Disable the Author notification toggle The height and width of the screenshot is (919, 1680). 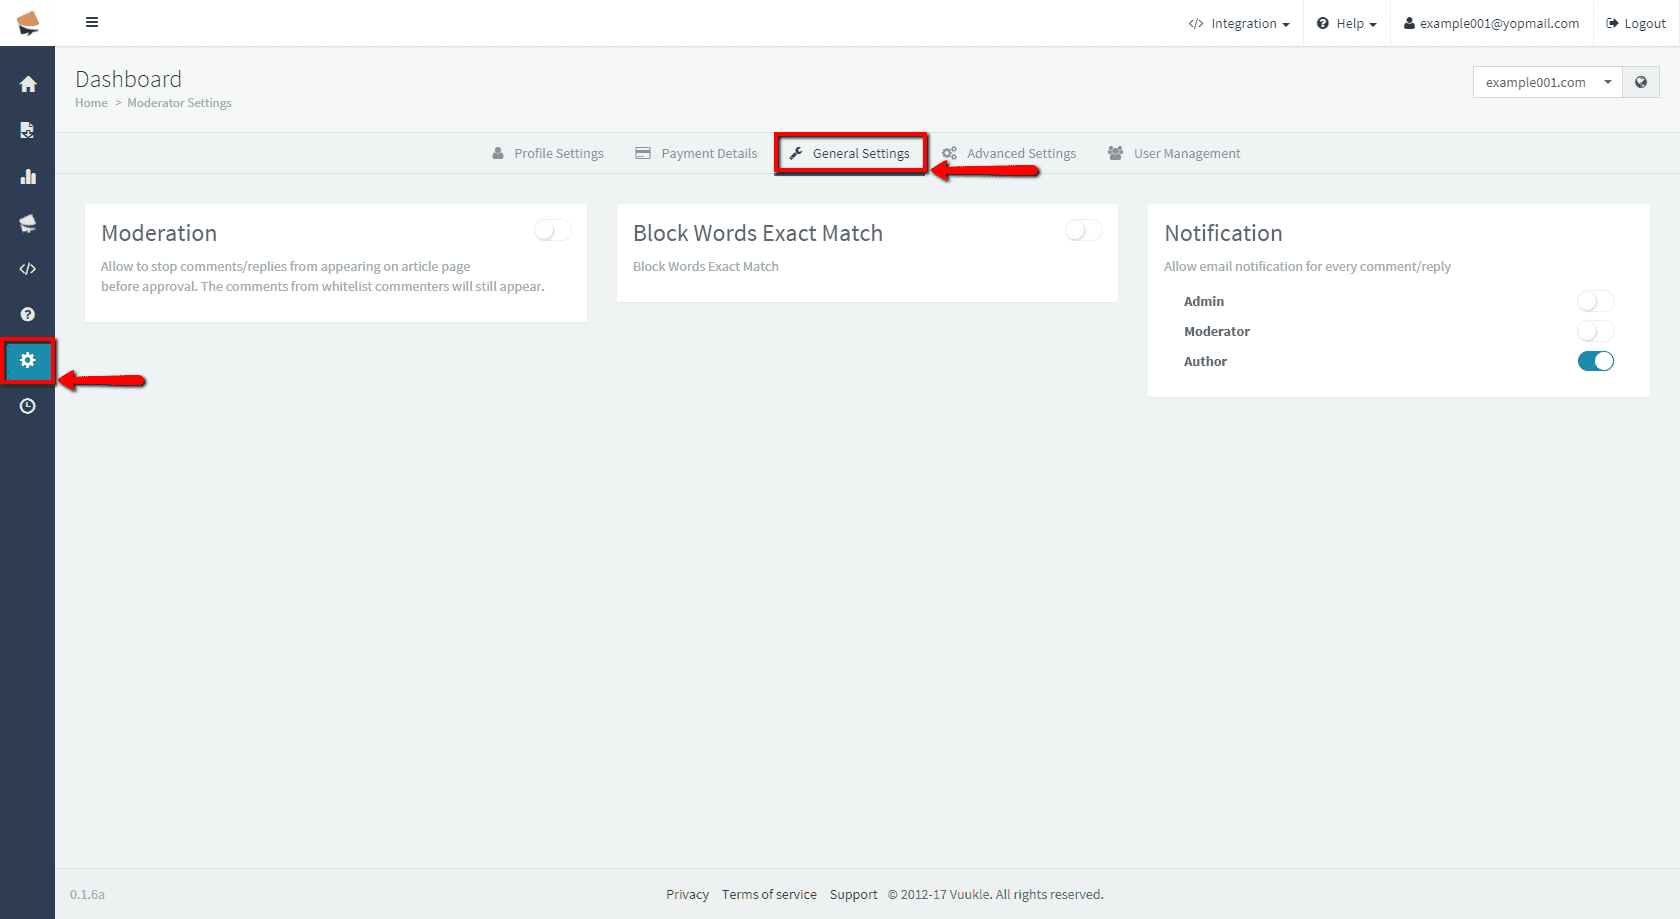click(1595, 361)
